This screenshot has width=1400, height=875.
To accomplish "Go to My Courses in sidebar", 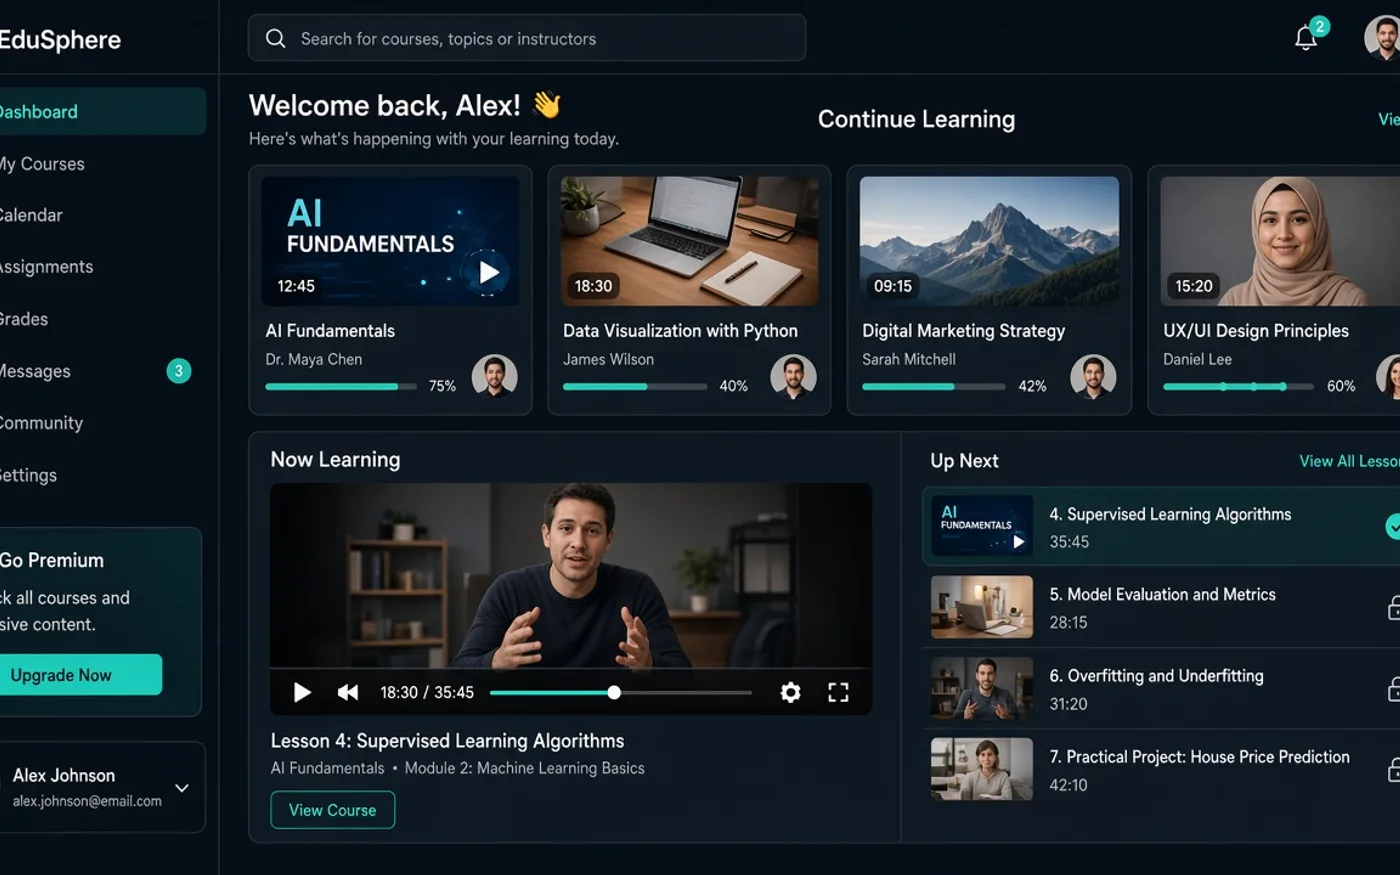I will [x=42, y=164].
